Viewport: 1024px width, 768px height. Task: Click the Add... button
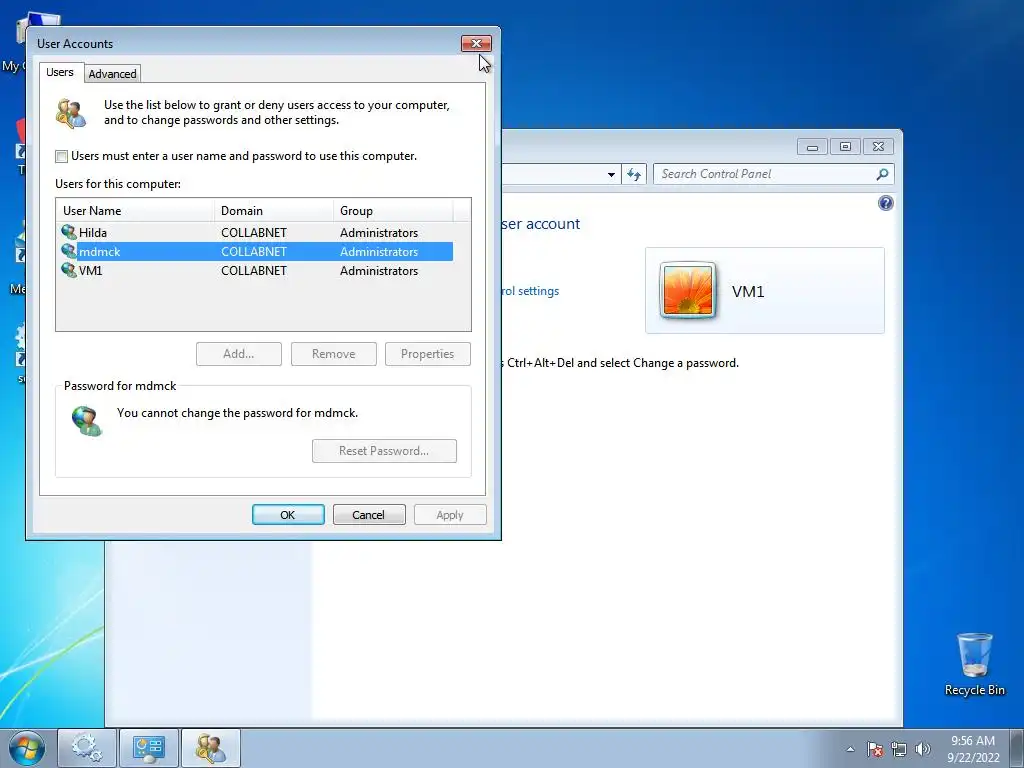[238, 354]
